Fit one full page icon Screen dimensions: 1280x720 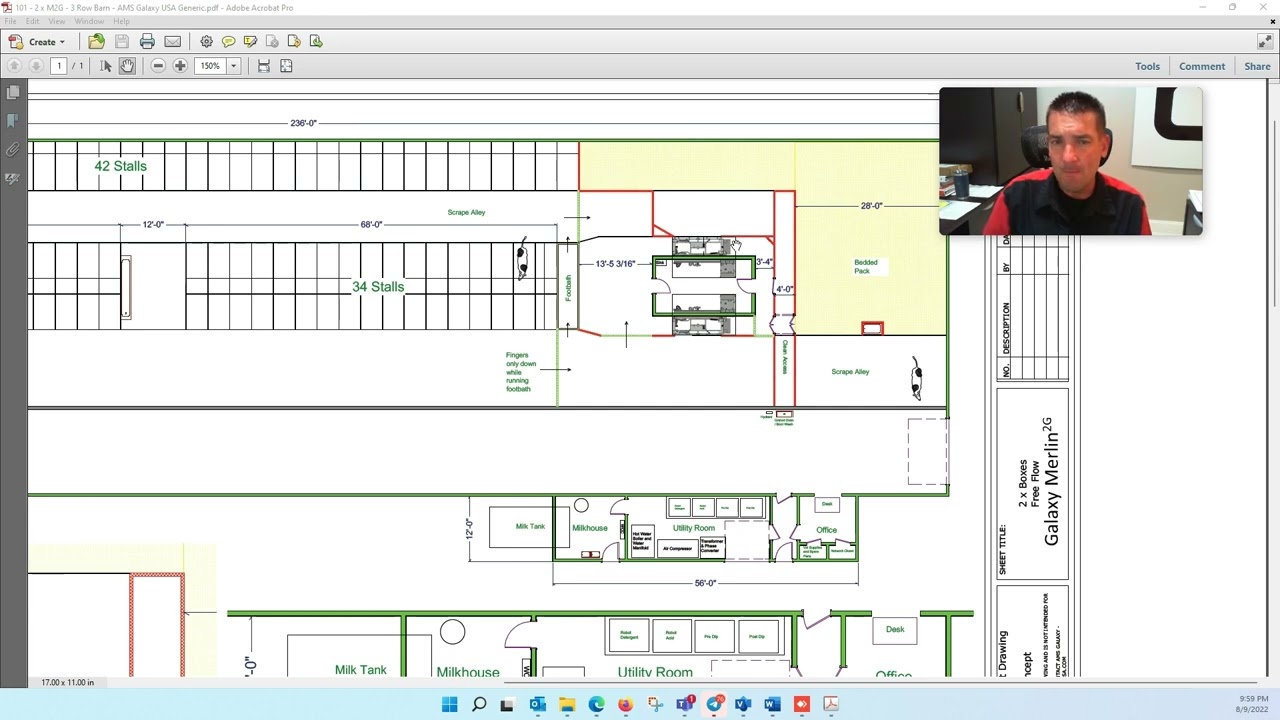(x=286, y=66)
